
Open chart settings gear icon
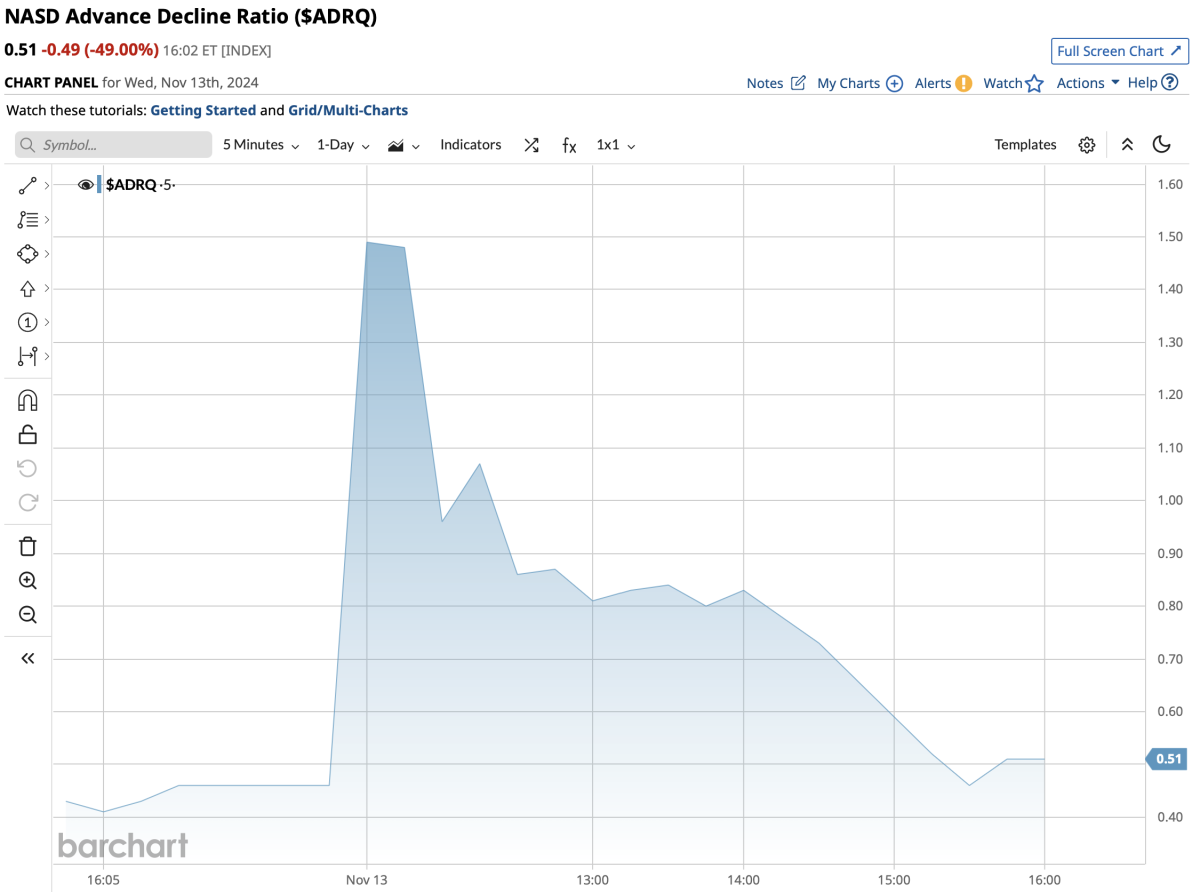(x=1087, y=145)
